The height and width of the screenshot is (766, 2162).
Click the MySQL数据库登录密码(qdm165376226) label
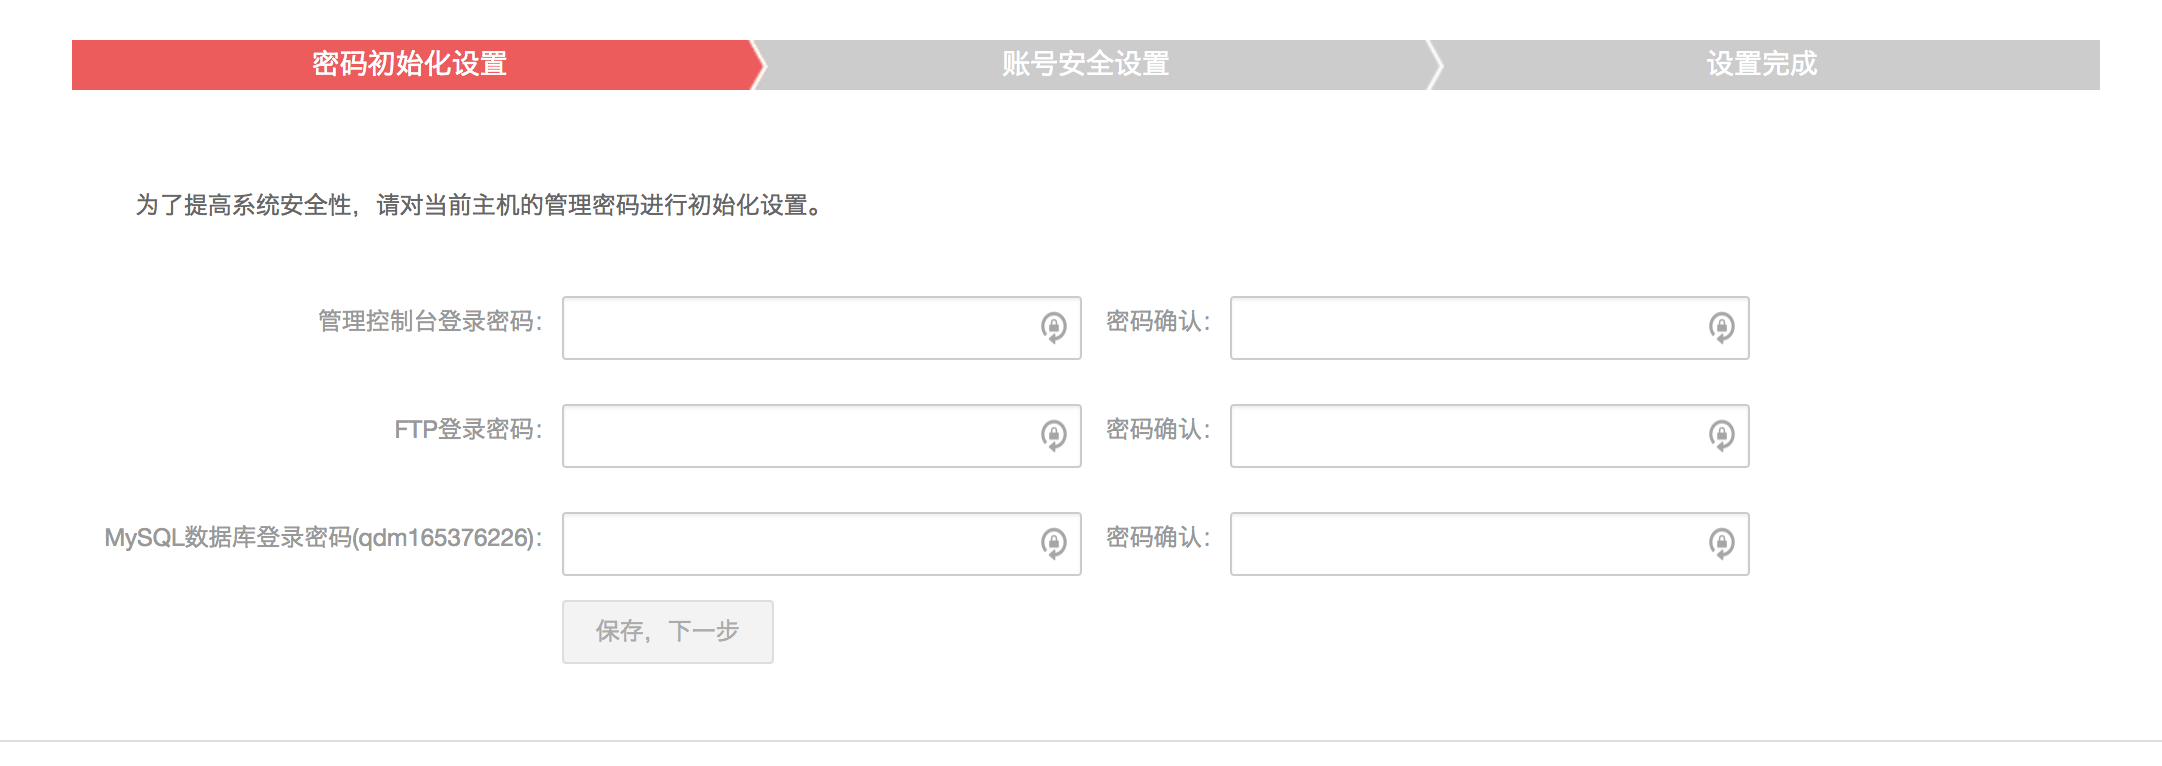coord(322,537)
